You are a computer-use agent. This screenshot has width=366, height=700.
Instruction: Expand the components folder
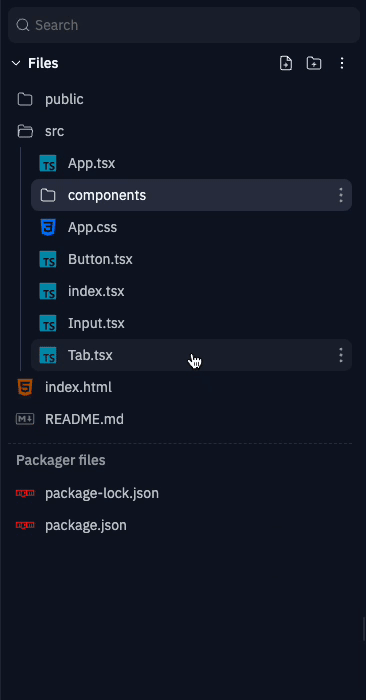tap(191, 195)
